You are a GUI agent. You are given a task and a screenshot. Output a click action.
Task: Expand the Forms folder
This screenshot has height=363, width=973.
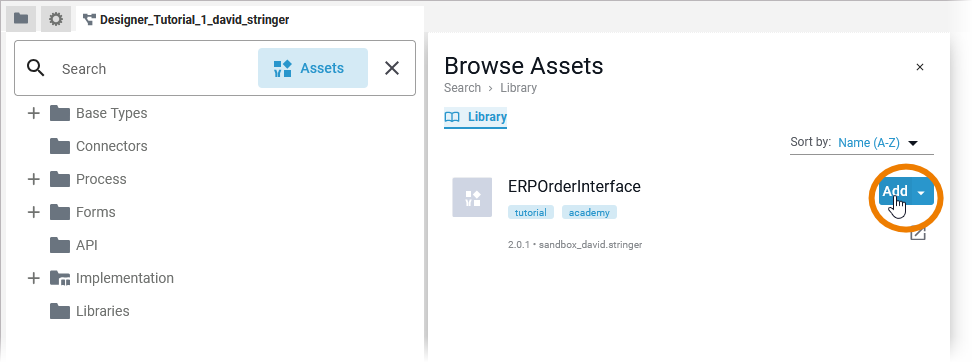point(34,212)
